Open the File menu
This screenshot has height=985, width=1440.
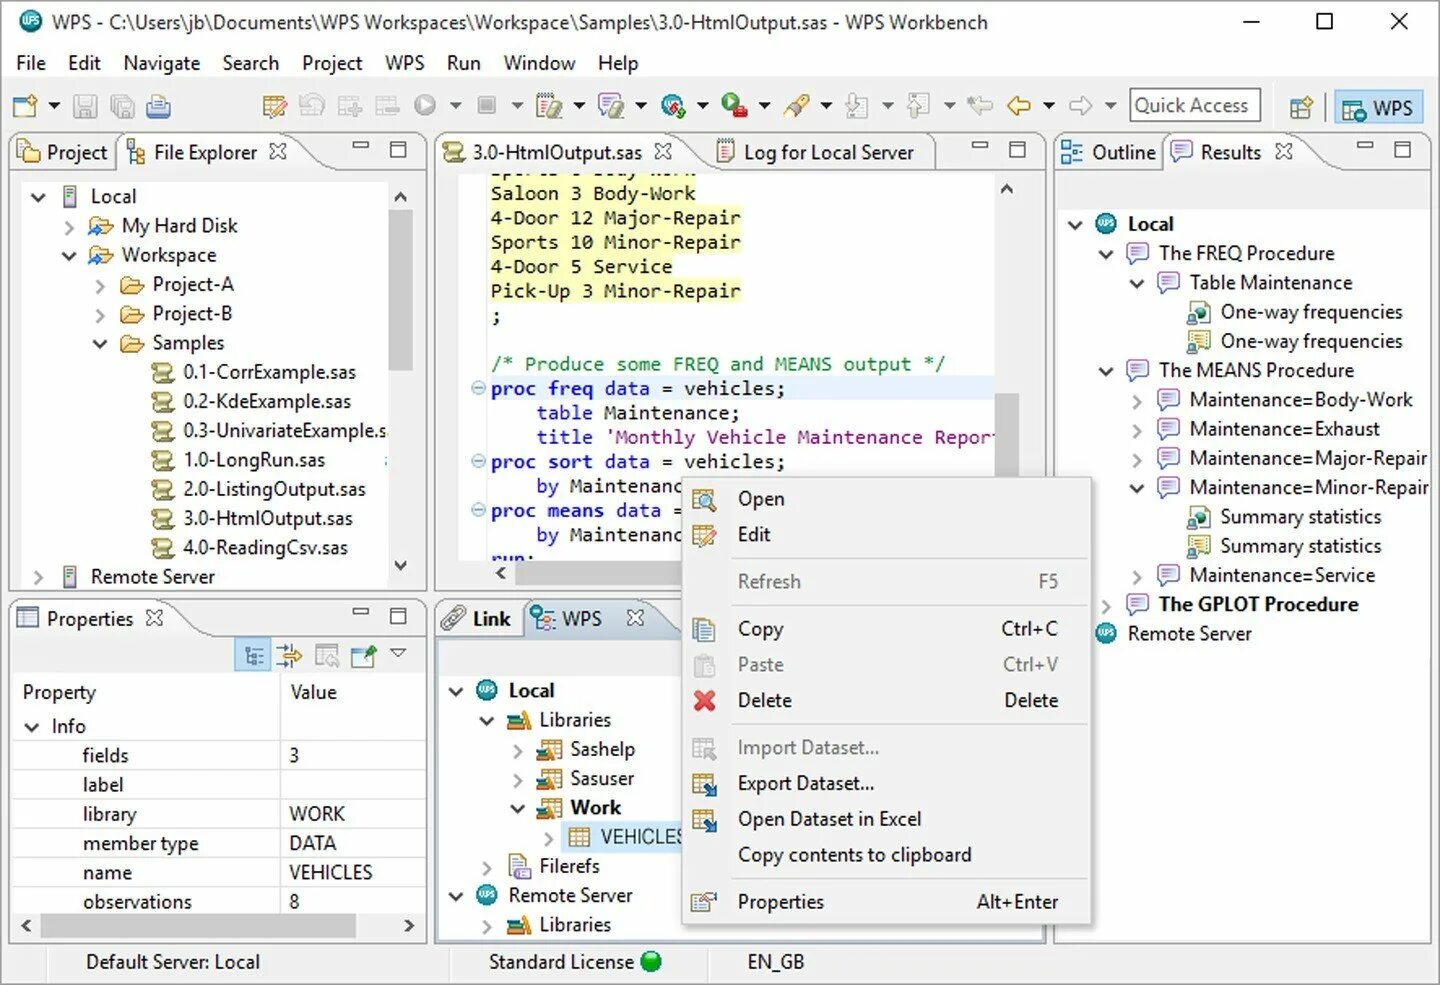[x=31, y=63]
